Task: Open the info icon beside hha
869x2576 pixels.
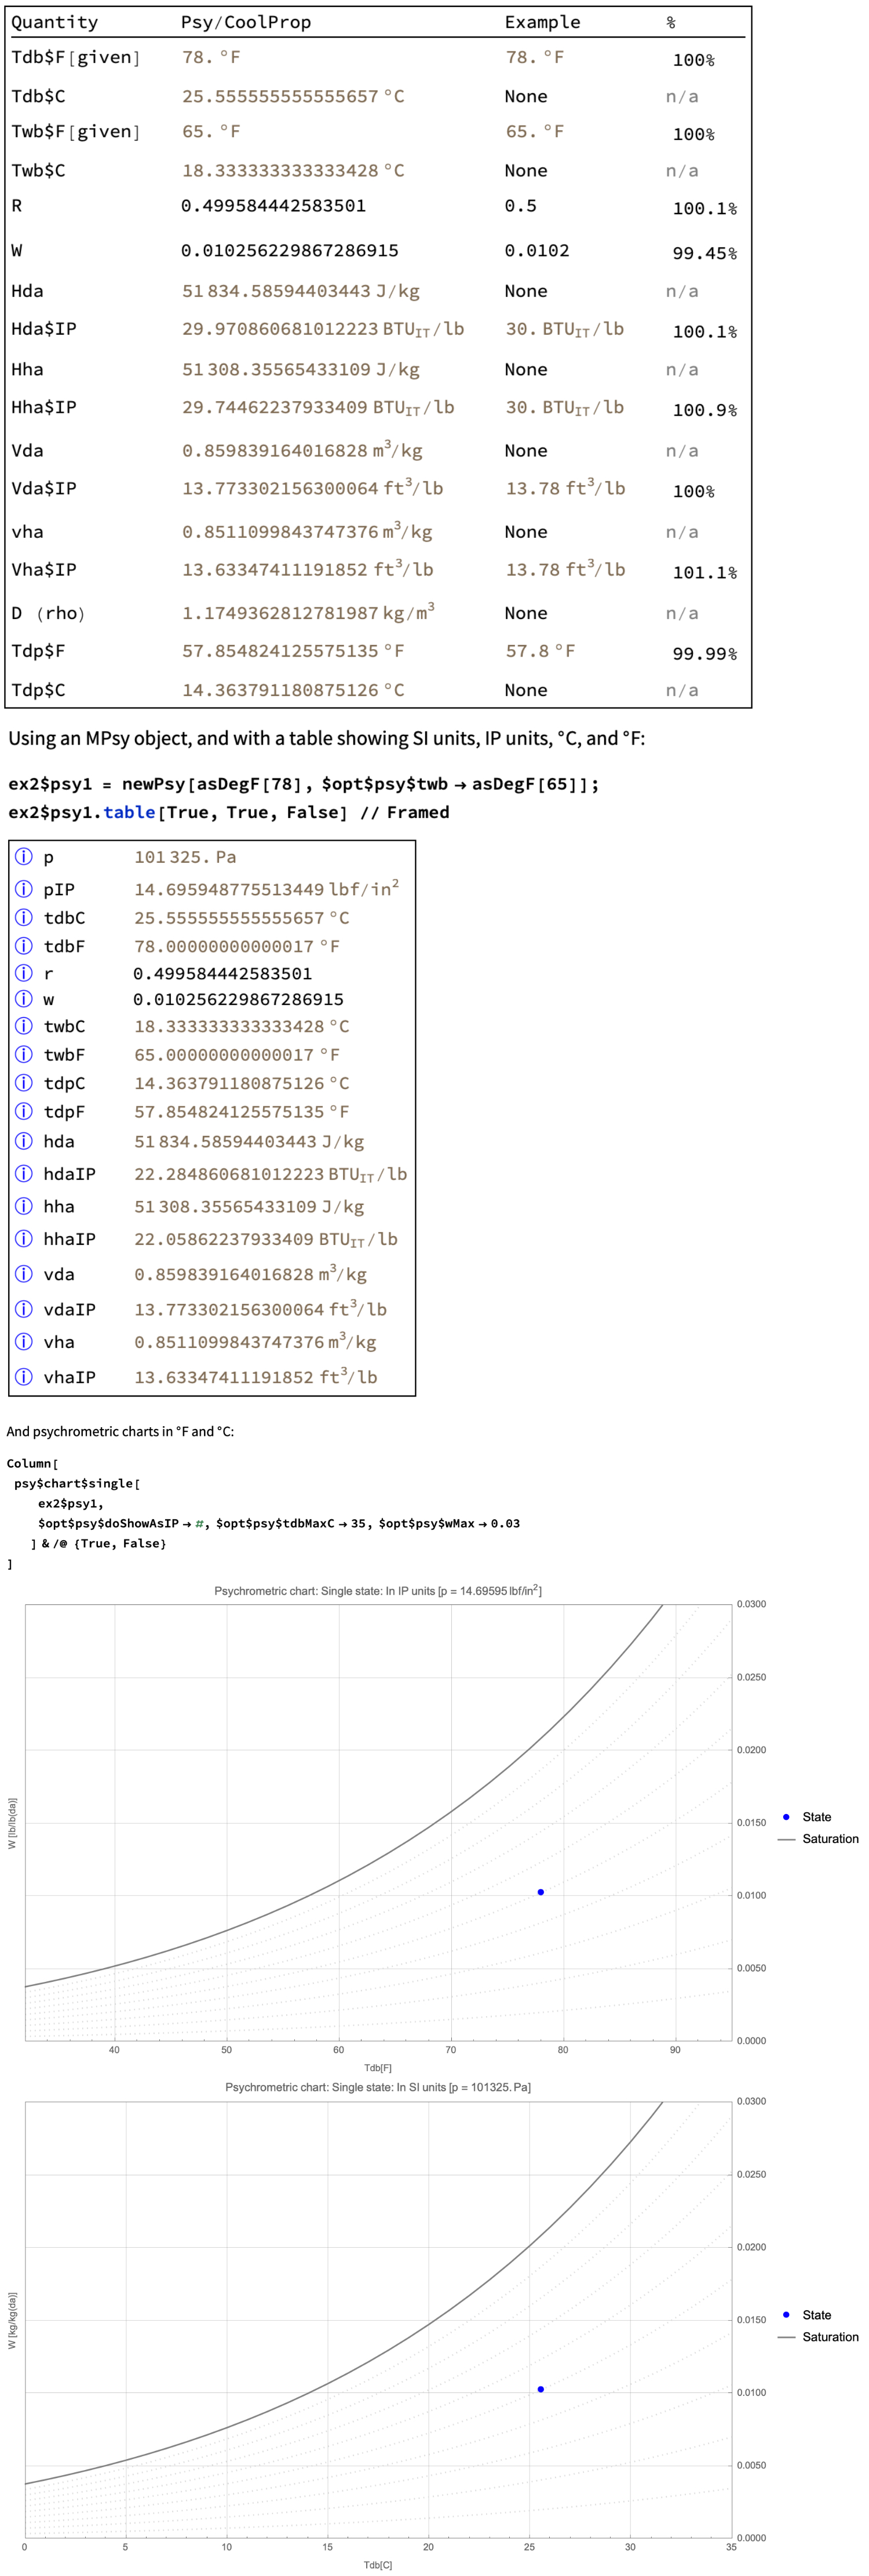Action: click(x=24, y=1206)
